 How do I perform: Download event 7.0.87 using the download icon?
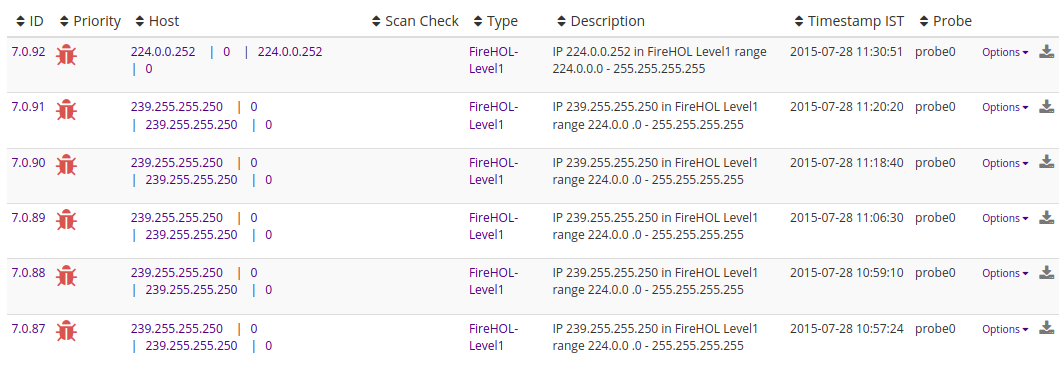(x=1047, y=328)
